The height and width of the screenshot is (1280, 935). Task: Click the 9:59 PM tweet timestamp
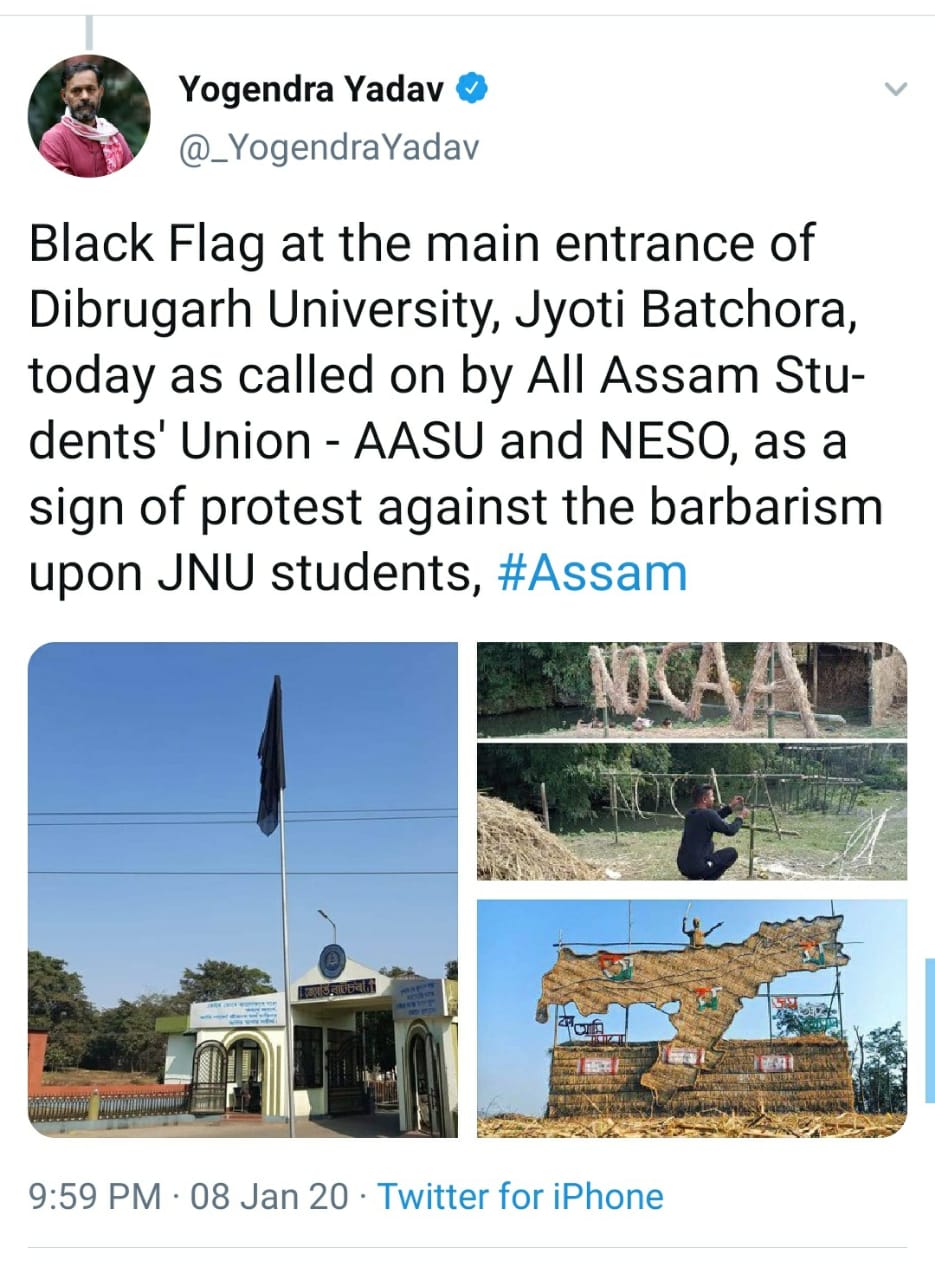(95, 1196)
